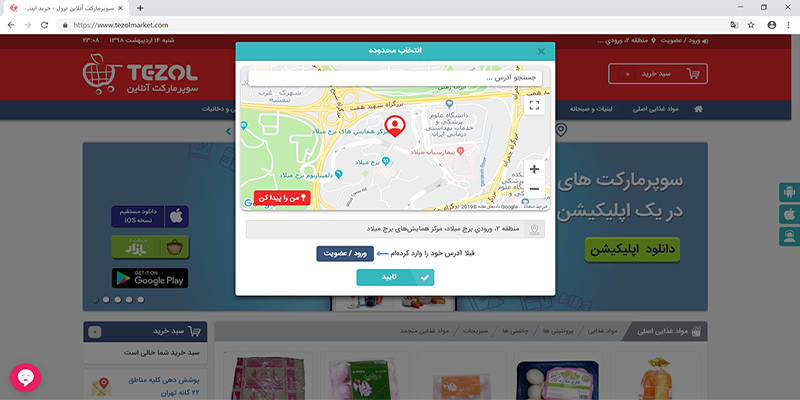The height and width of the screenshot is (400, 800).
Task: Click login/register button in the dialog
Action: [x=345, y=254]
